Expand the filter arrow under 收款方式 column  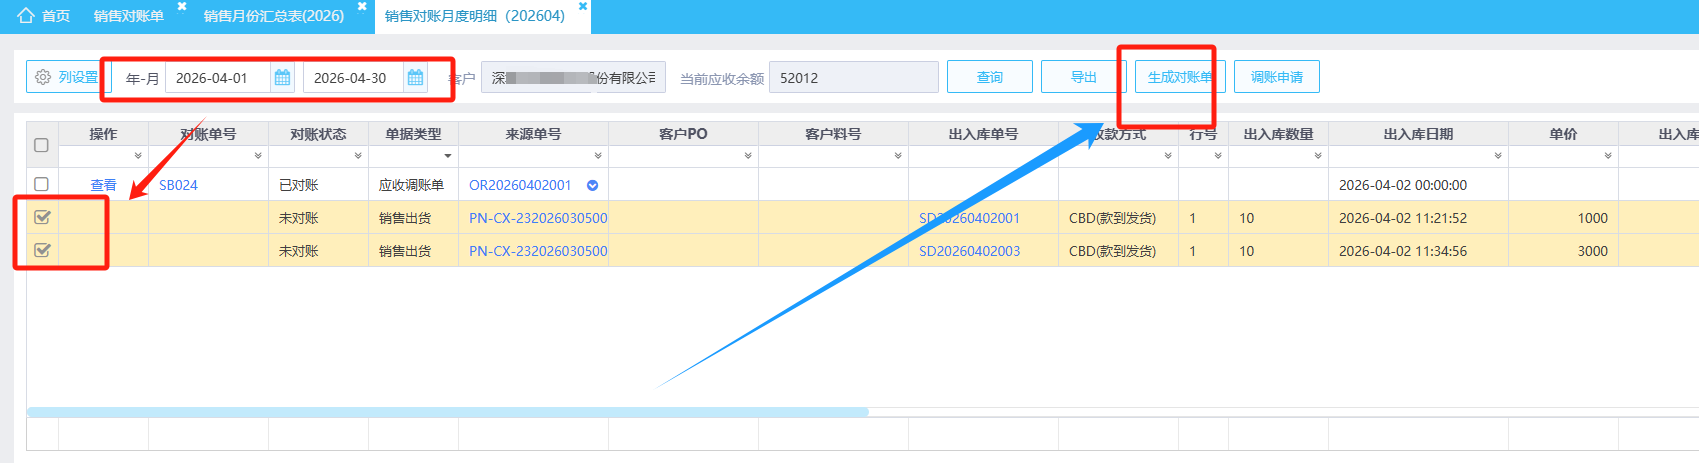tap(1168, 156)
